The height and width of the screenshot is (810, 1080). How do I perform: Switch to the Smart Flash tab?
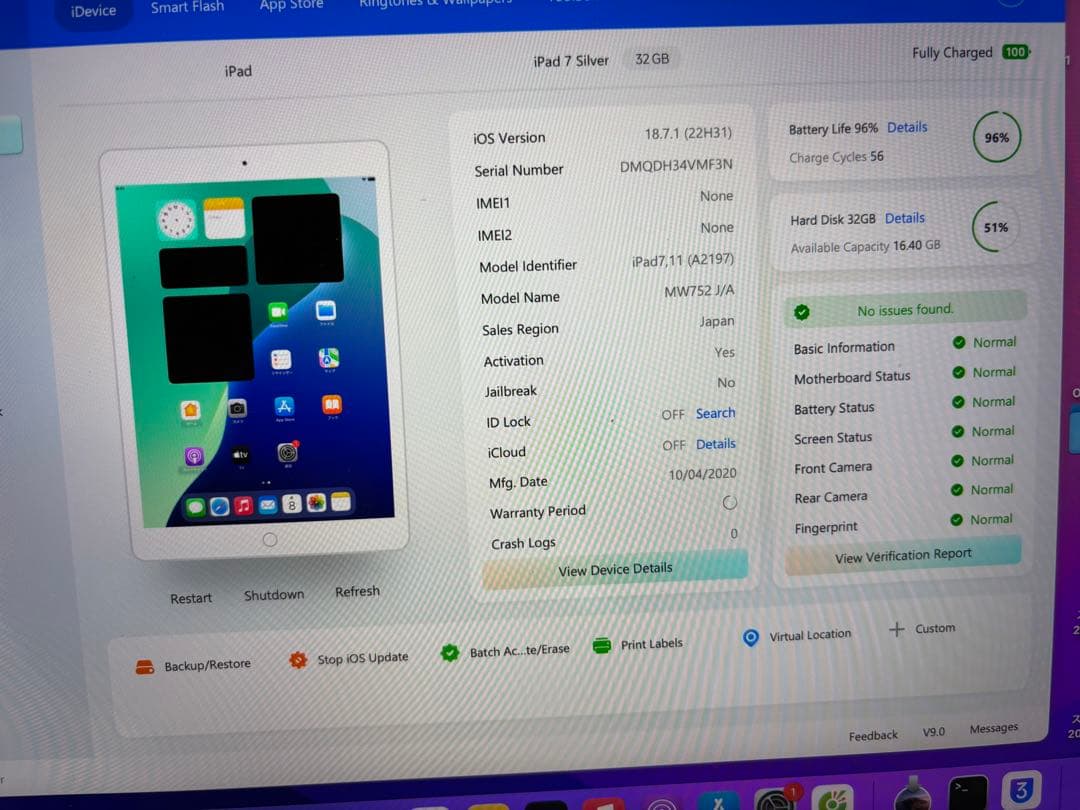[x=186, y=8]
